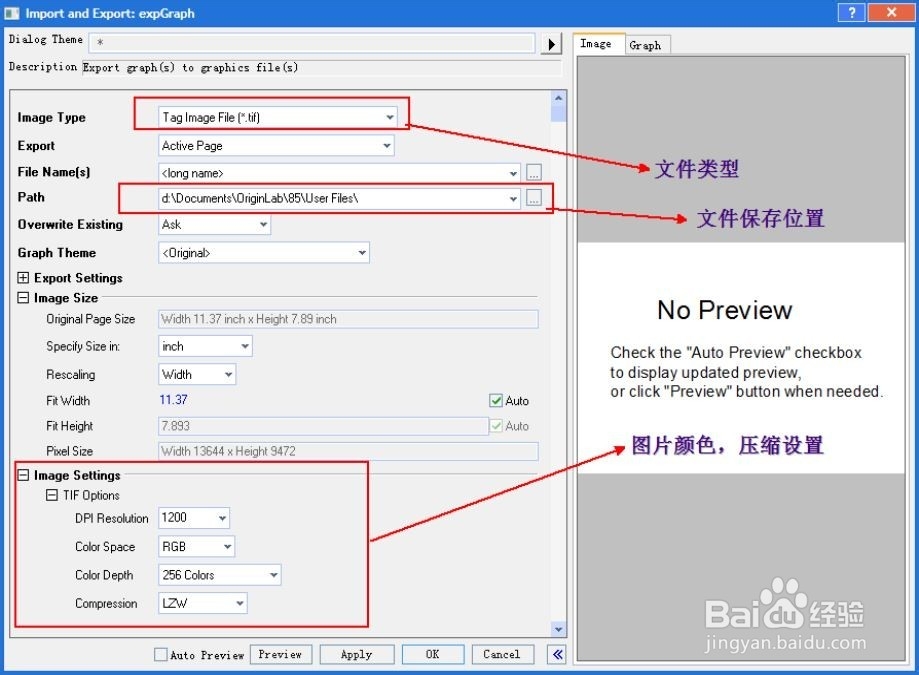Click the Path browse ellipsis button

point(533,199)
